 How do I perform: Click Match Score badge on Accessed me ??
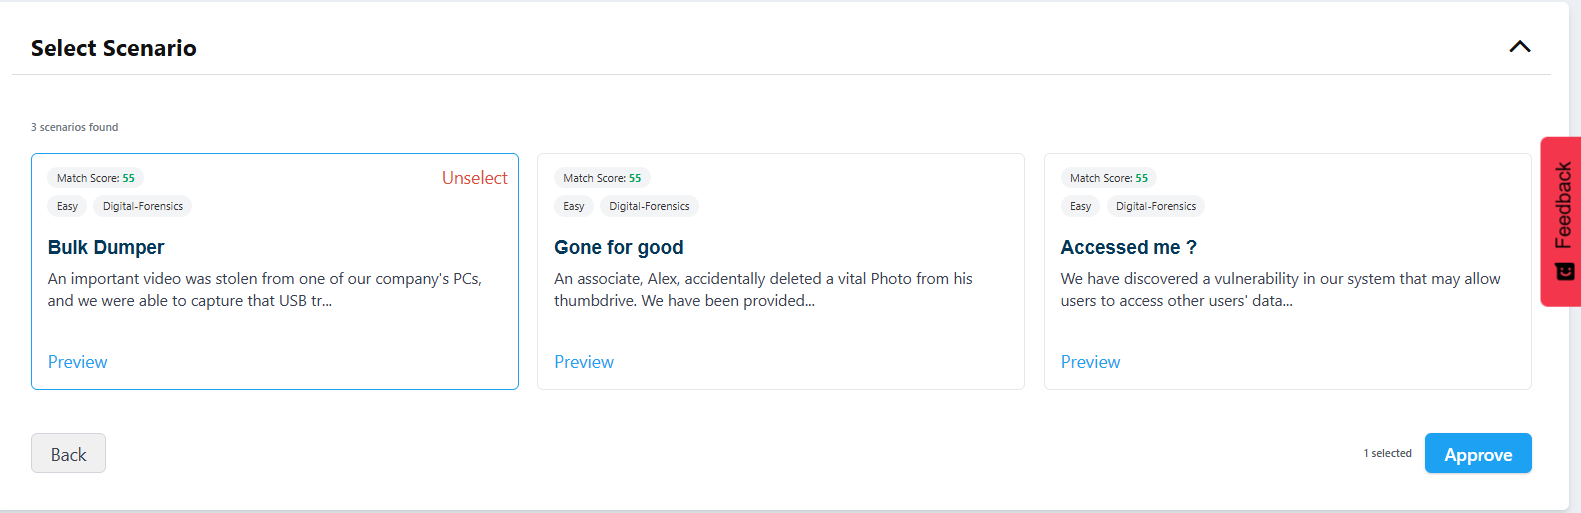[1108, 178]
